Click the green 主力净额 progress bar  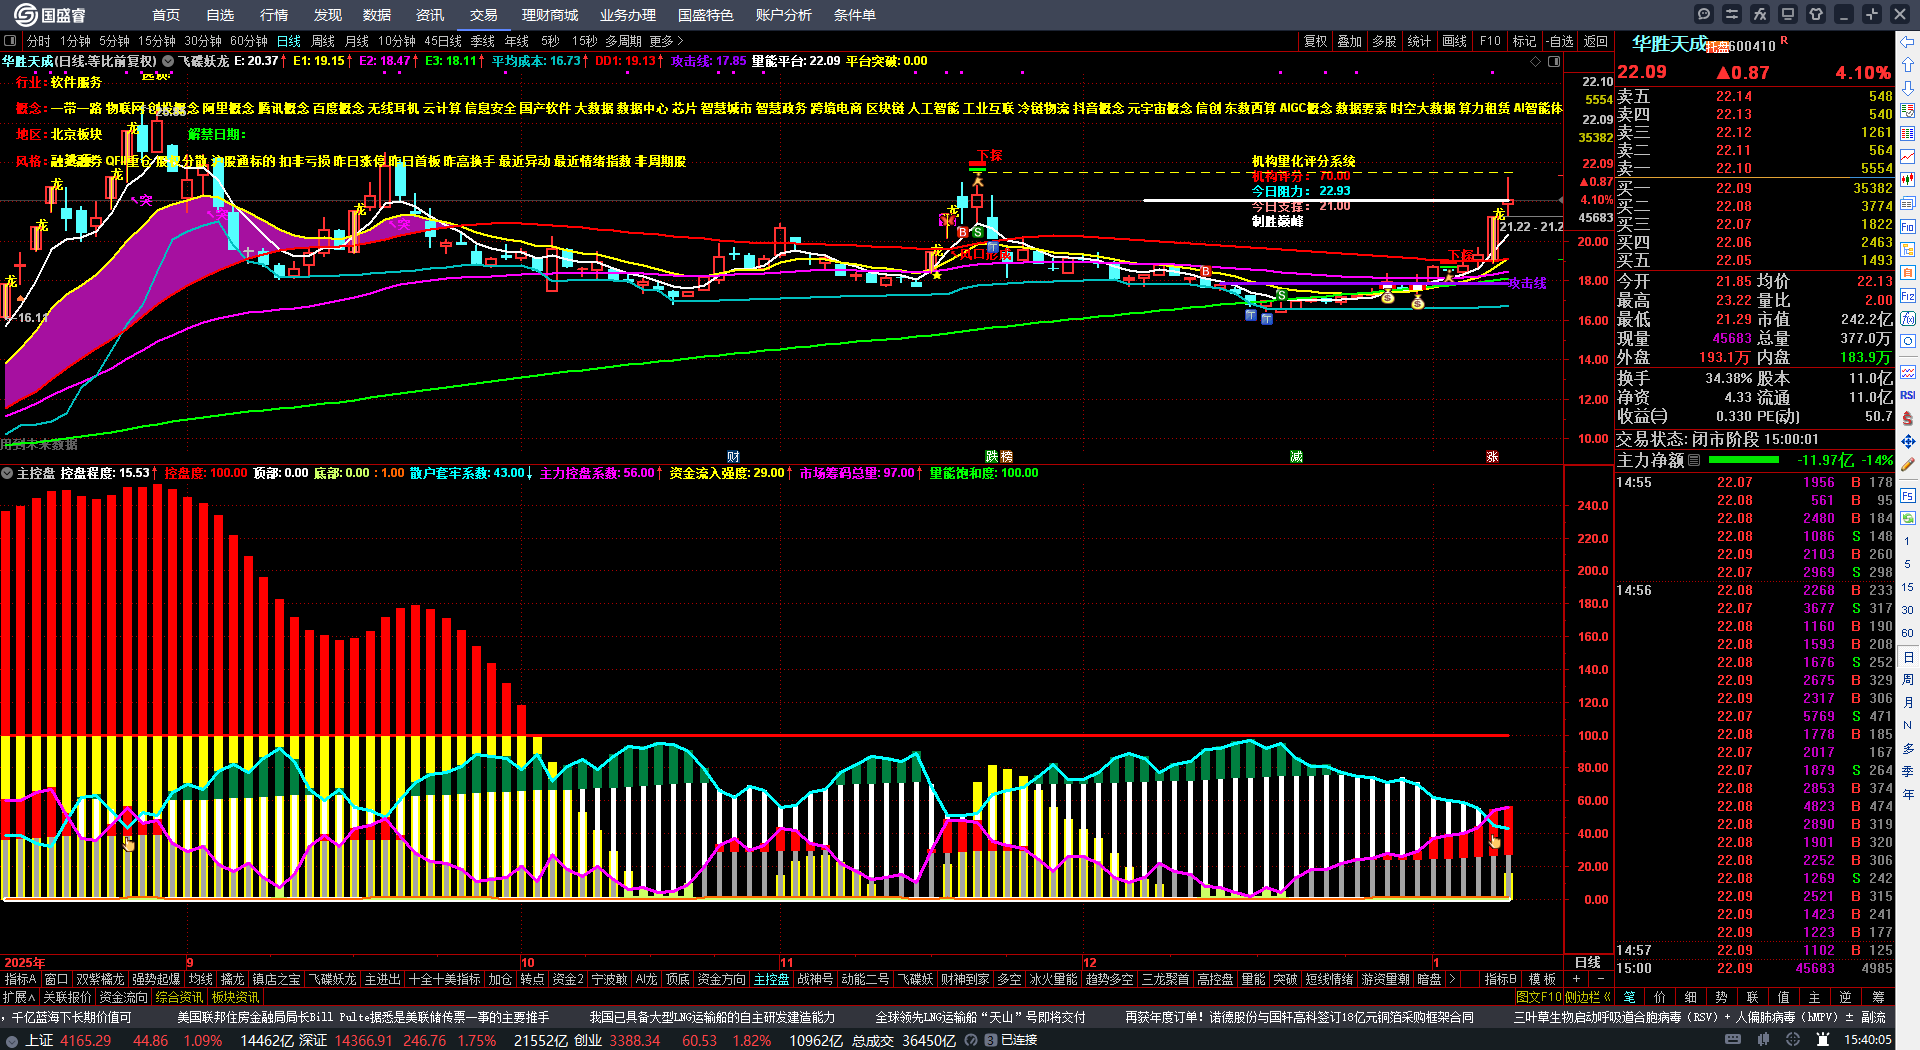point(1744,461)
